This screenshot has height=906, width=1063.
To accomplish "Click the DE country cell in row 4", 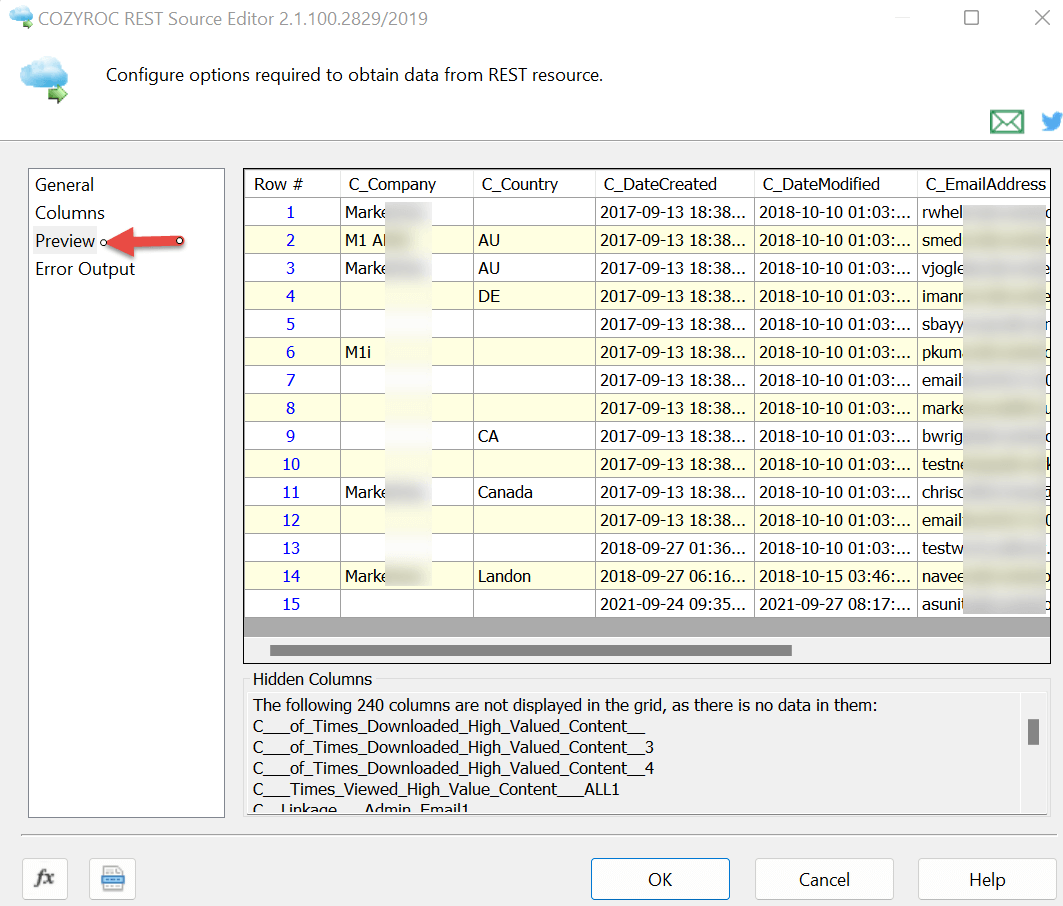I will 534,296.
